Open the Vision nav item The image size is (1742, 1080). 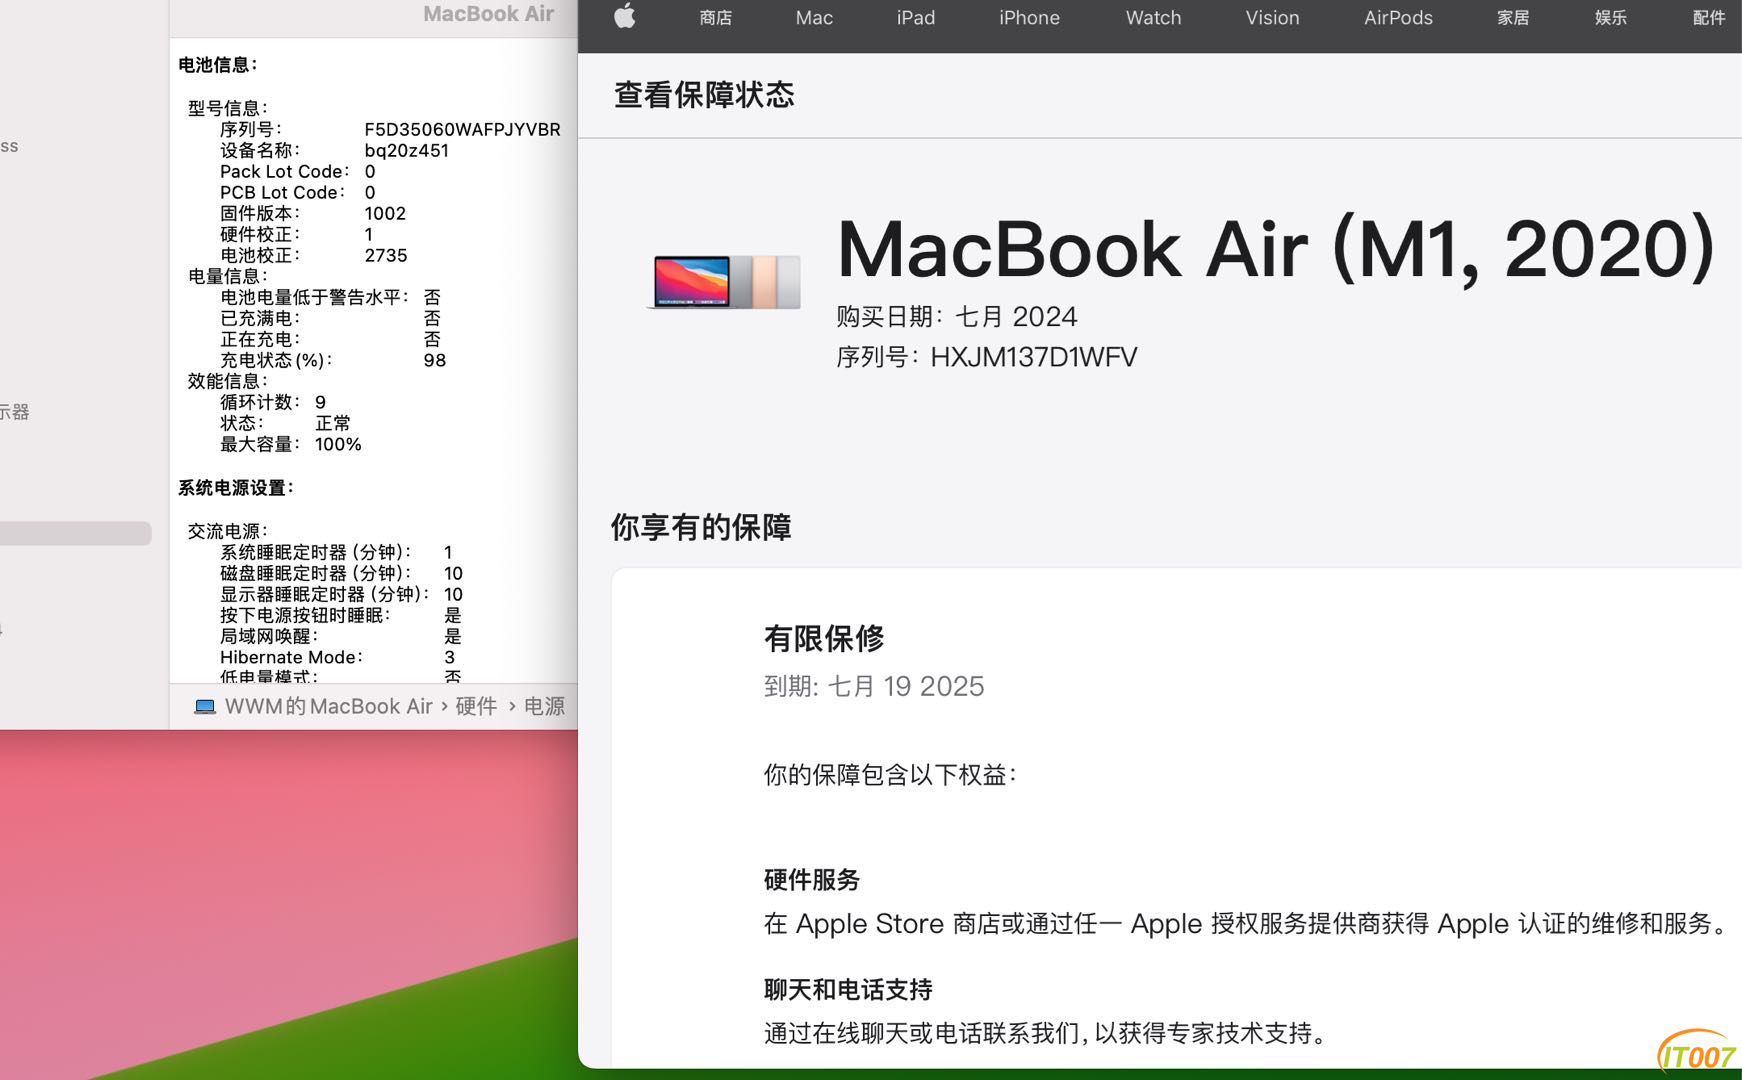click(x=1272, y=18)
